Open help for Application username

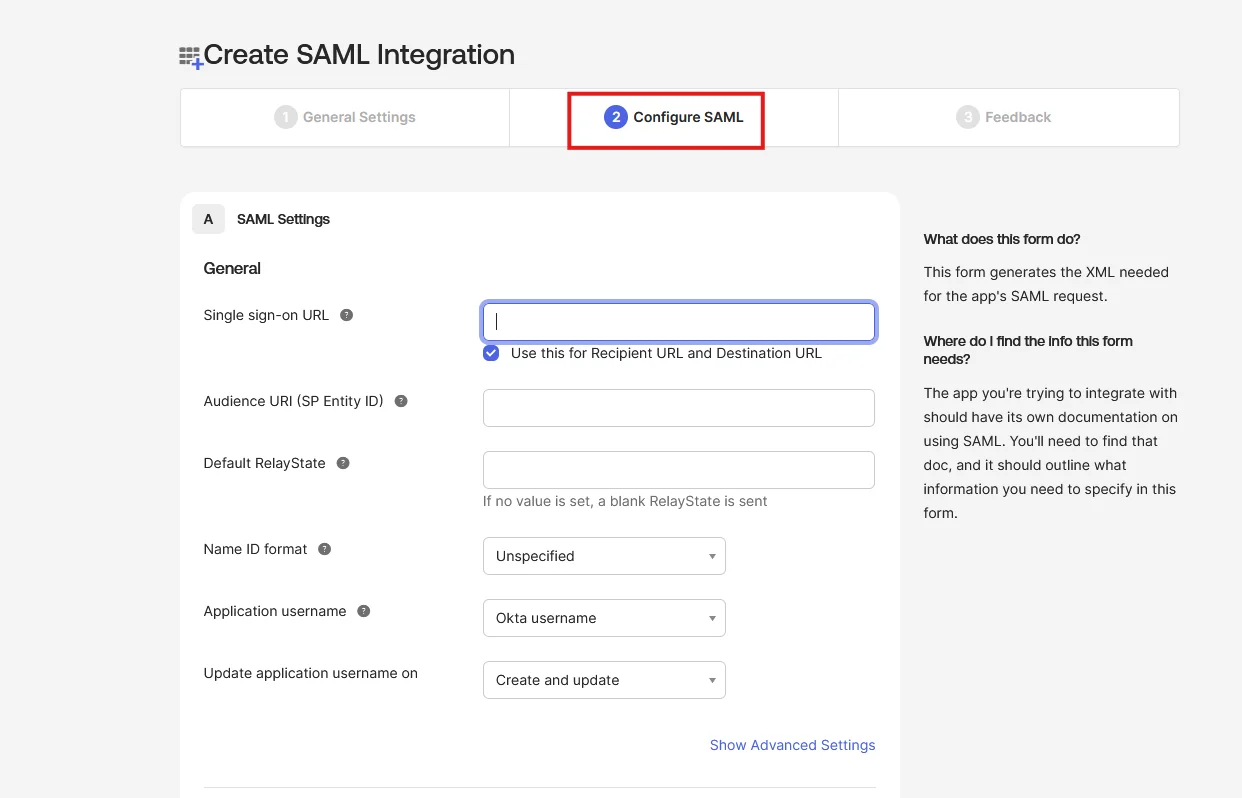[363, 610]
